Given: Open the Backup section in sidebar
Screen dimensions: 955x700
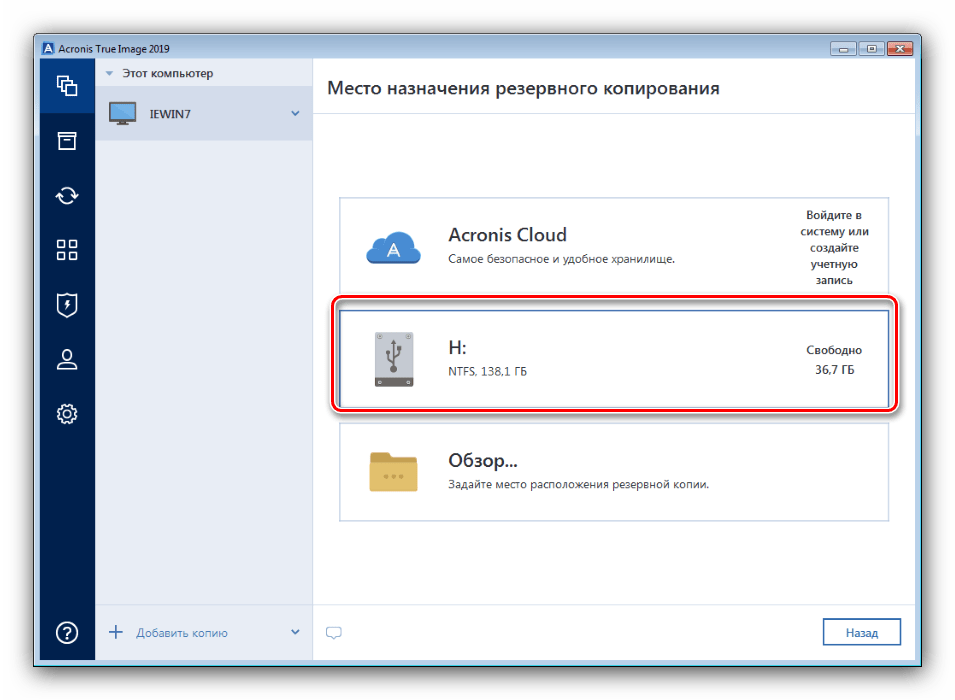Looking at the screenshot, I should 67,86.
